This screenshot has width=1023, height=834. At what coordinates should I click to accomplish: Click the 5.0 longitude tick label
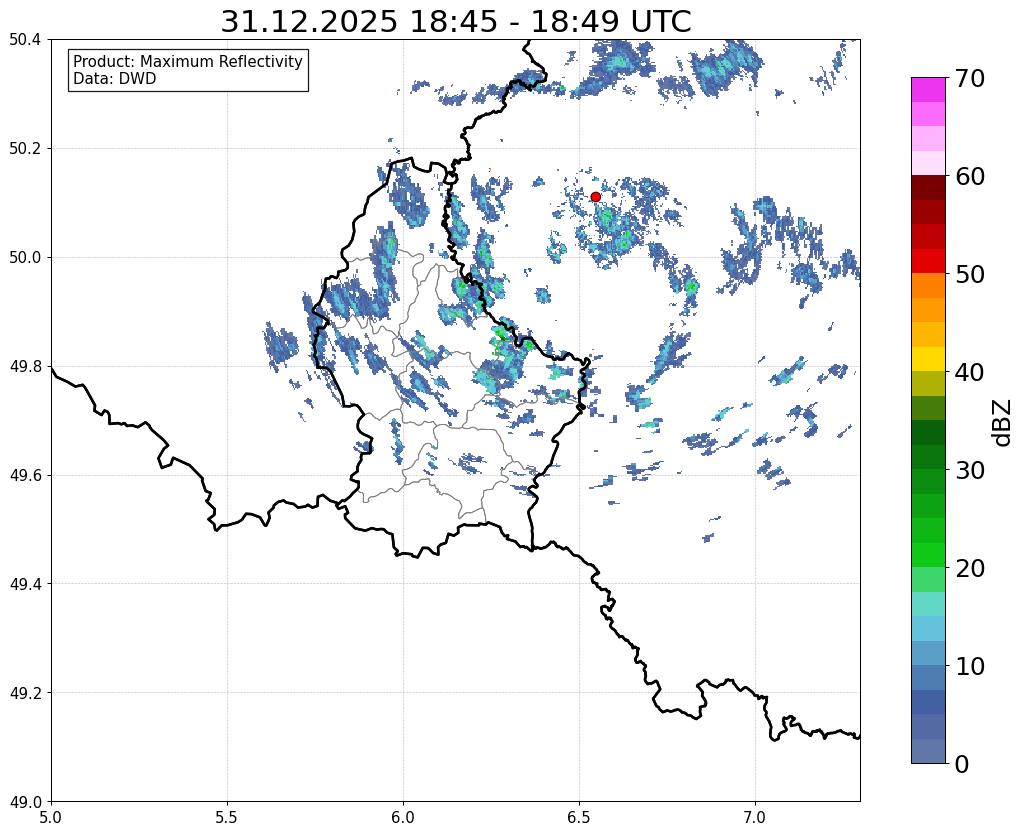pyautogui.click(x=51, y=817)
